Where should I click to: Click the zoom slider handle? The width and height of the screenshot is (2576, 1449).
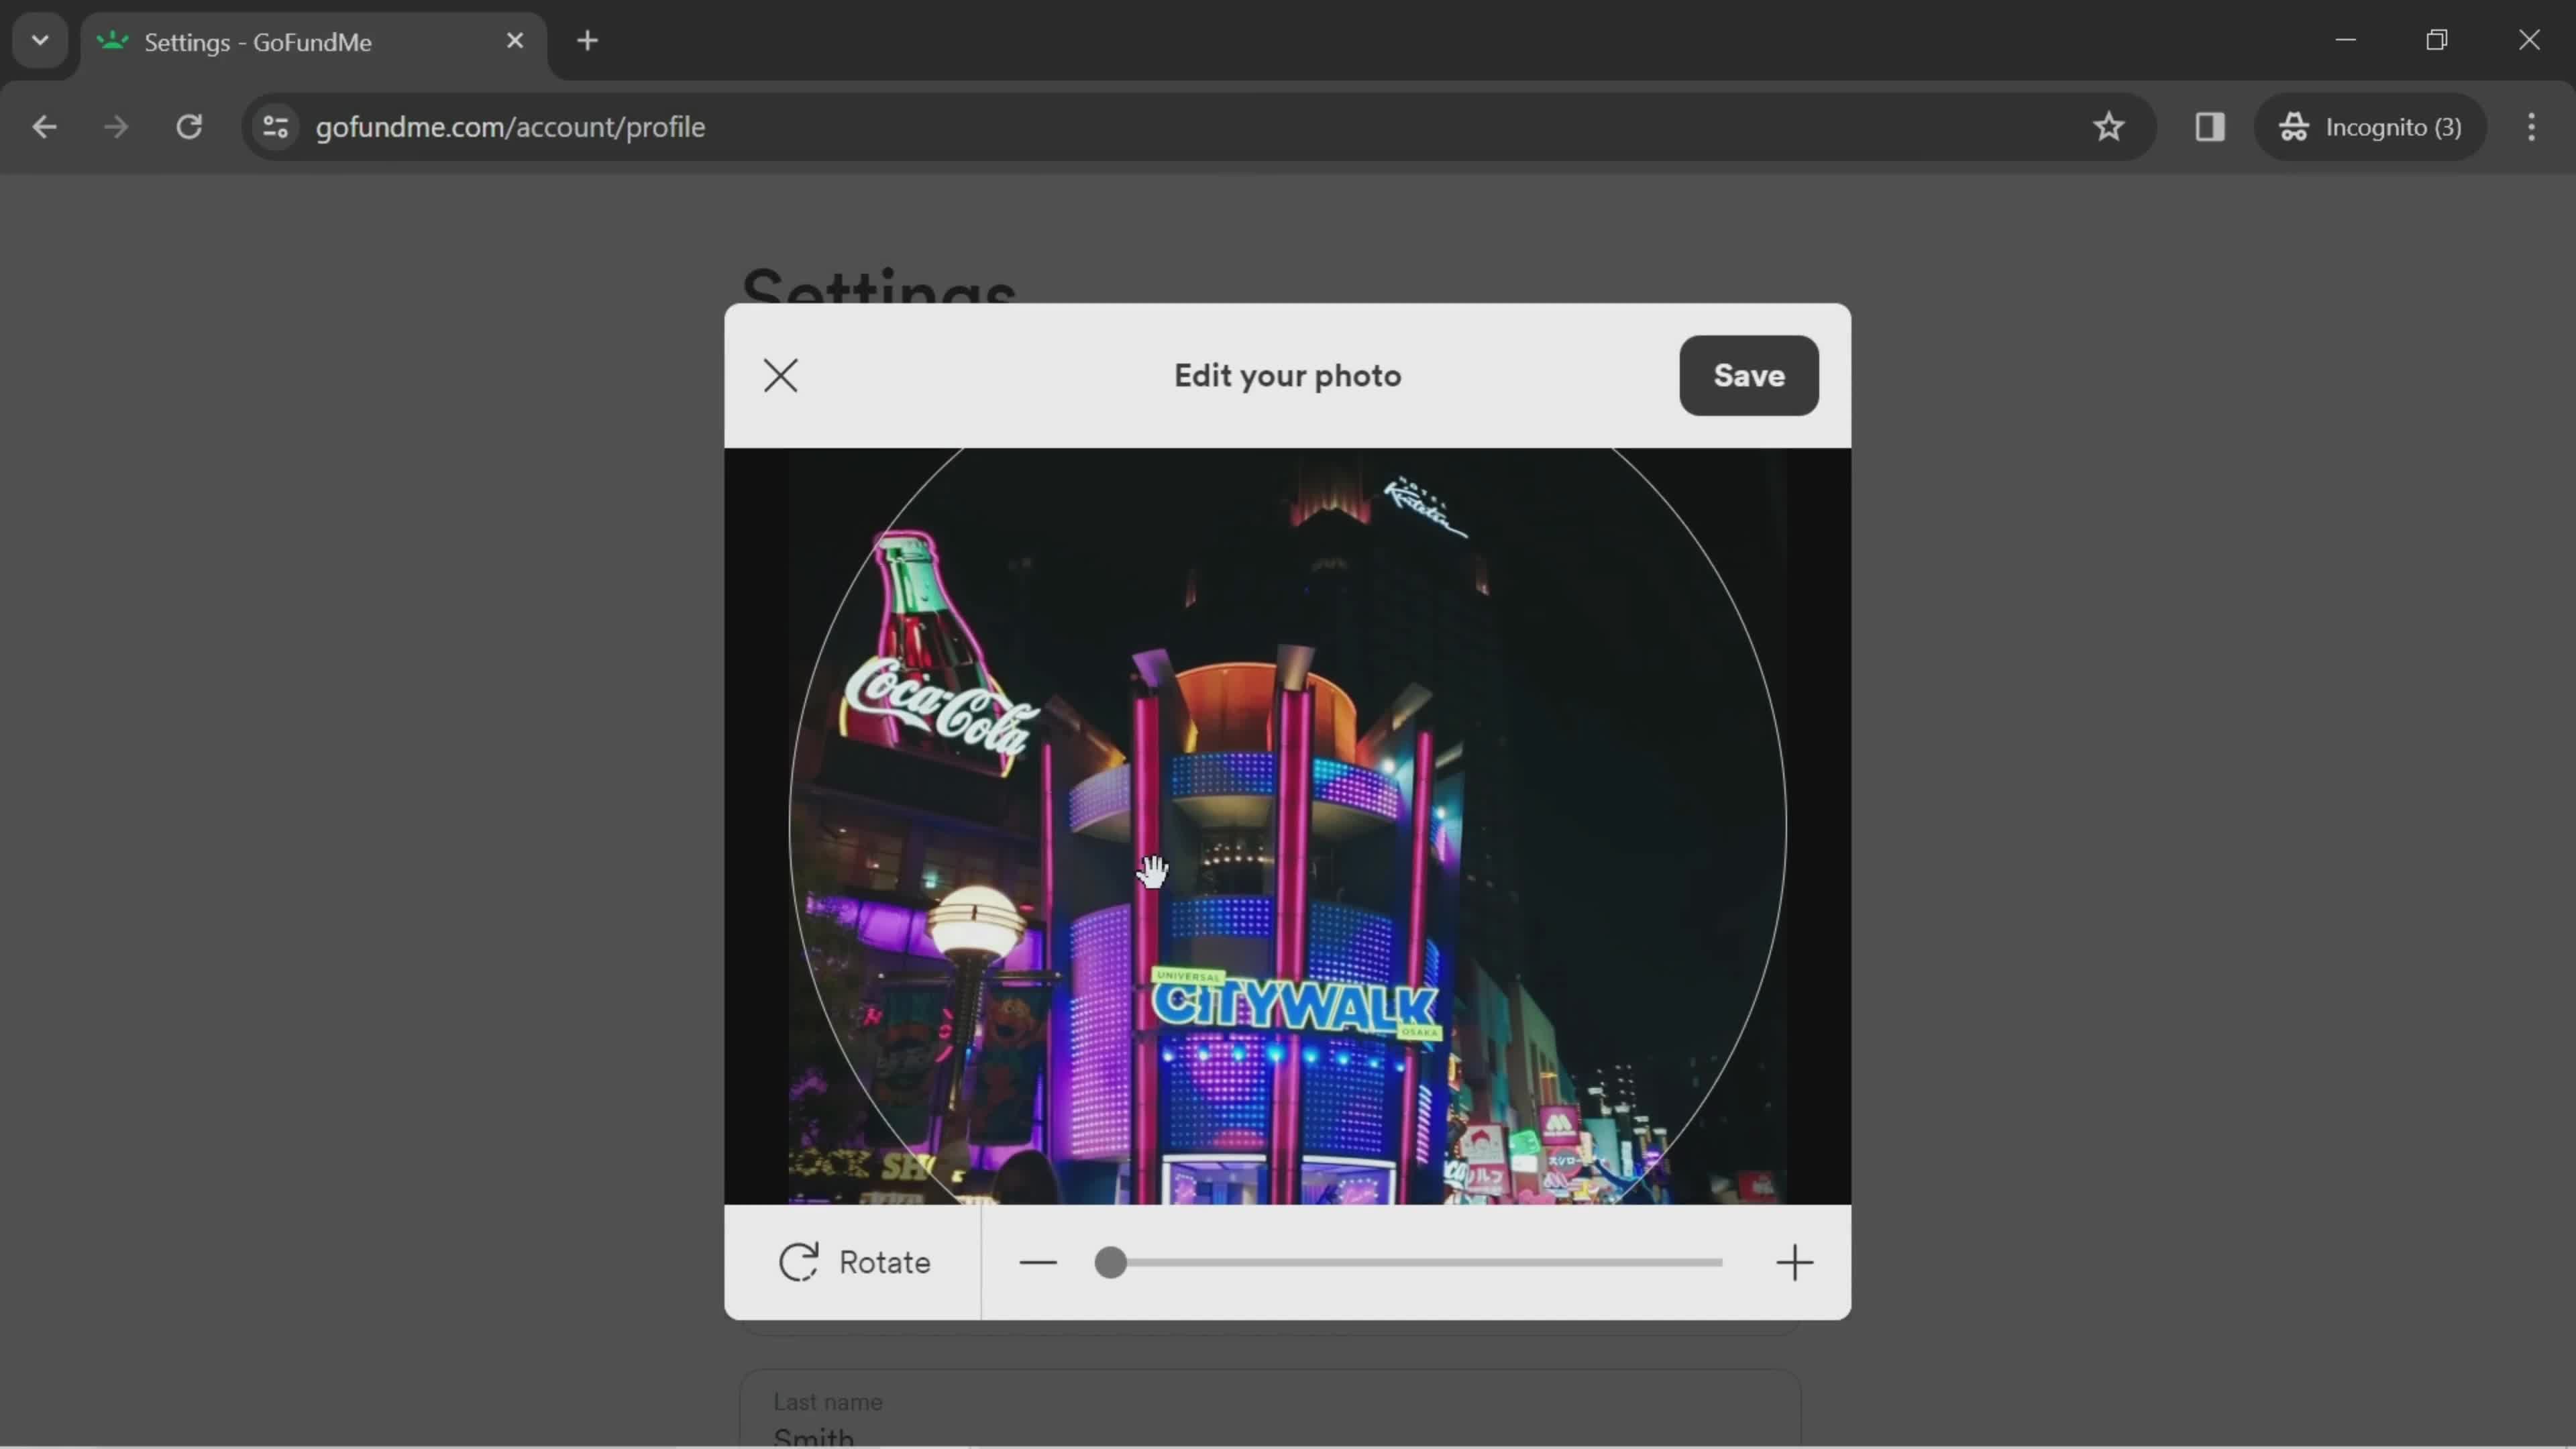[1110, 1263]
